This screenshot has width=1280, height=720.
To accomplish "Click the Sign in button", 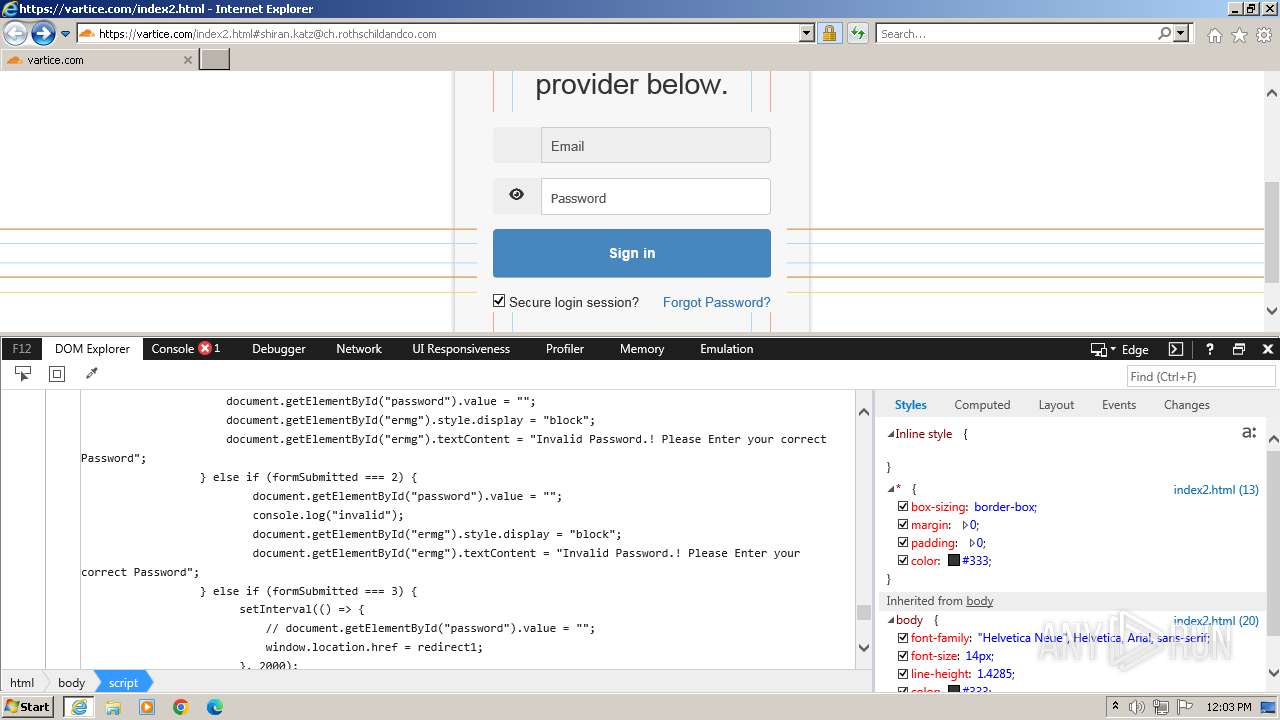I will [632, 253].
